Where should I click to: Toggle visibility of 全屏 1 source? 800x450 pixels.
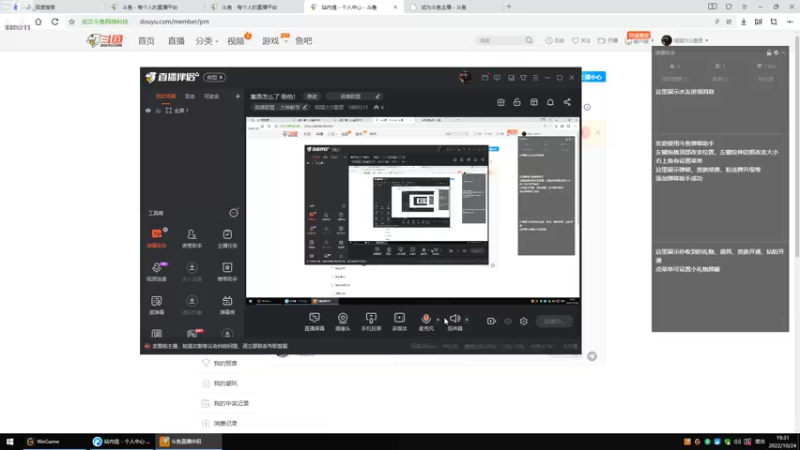click(x=148, y=110)
